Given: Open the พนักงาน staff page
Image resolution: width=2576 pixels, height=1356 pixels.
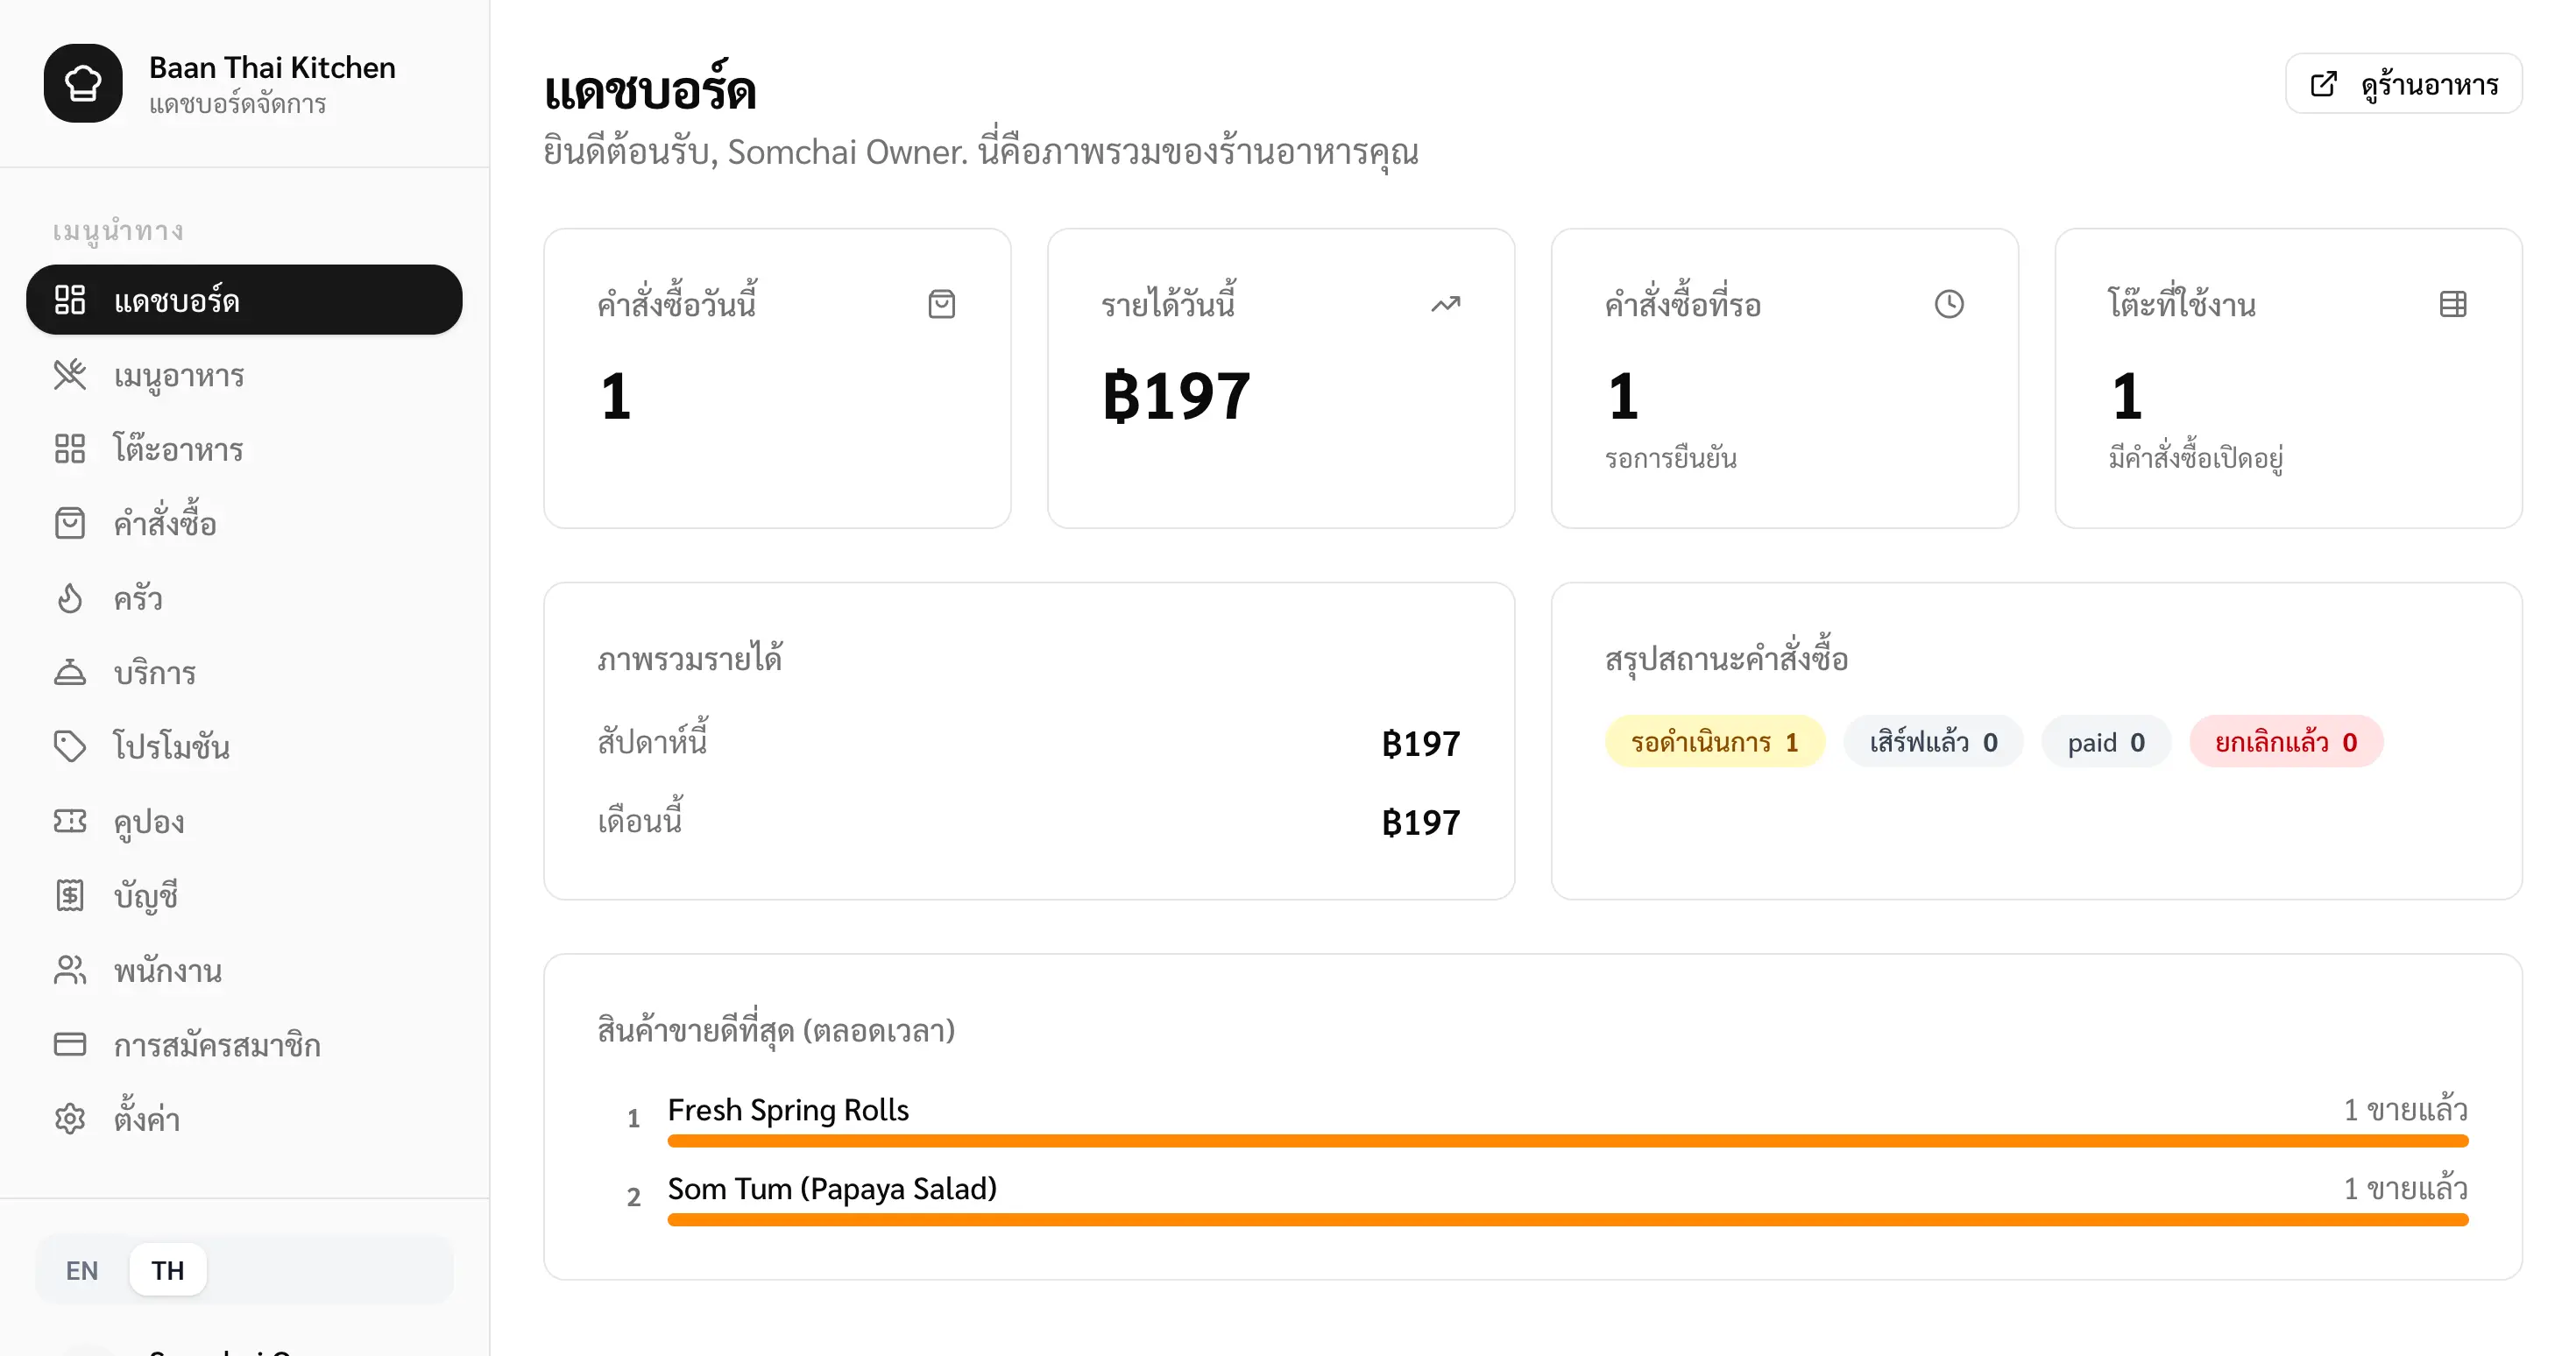Looking at the screenshot, I should 244,970.
